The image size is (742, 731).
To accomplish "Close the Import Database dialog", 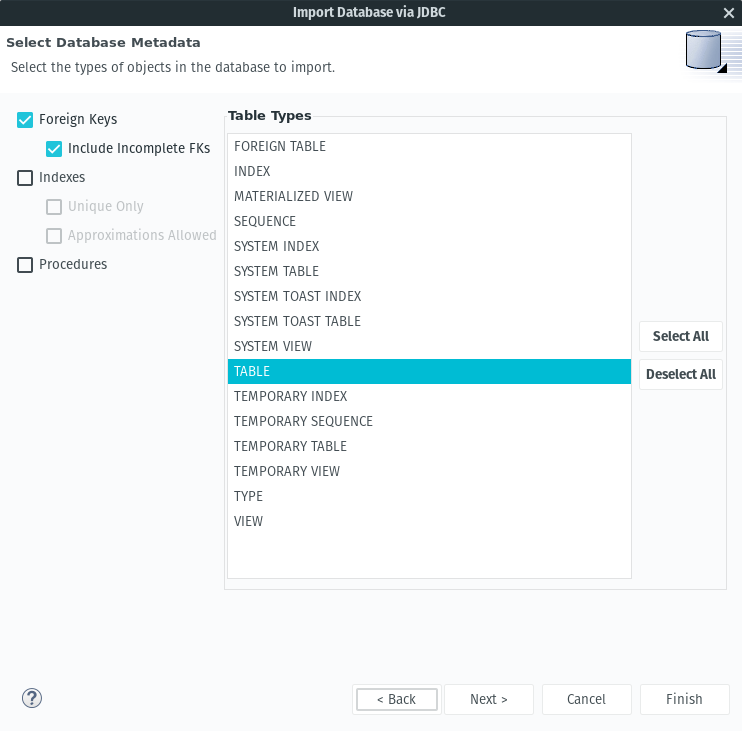I will coord(729,13).
